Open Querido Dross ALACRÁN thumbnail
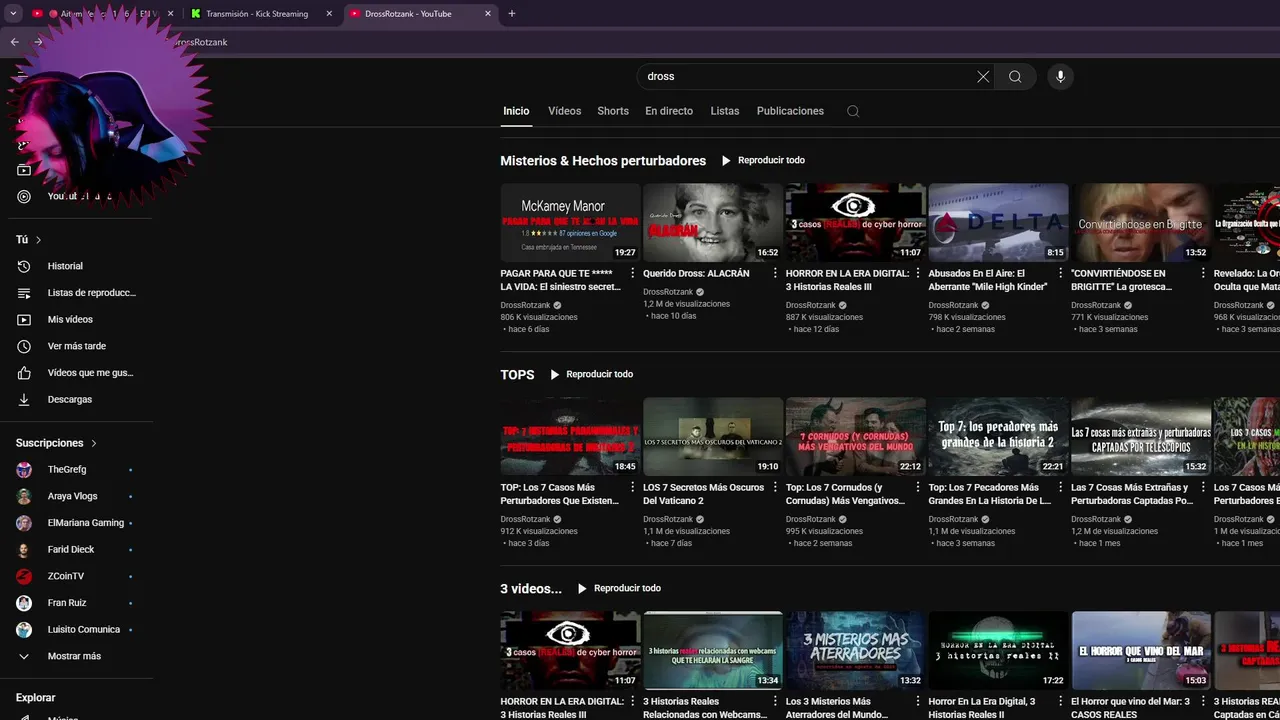Viewport: 1280px width, 720px height. coord(713,222)
